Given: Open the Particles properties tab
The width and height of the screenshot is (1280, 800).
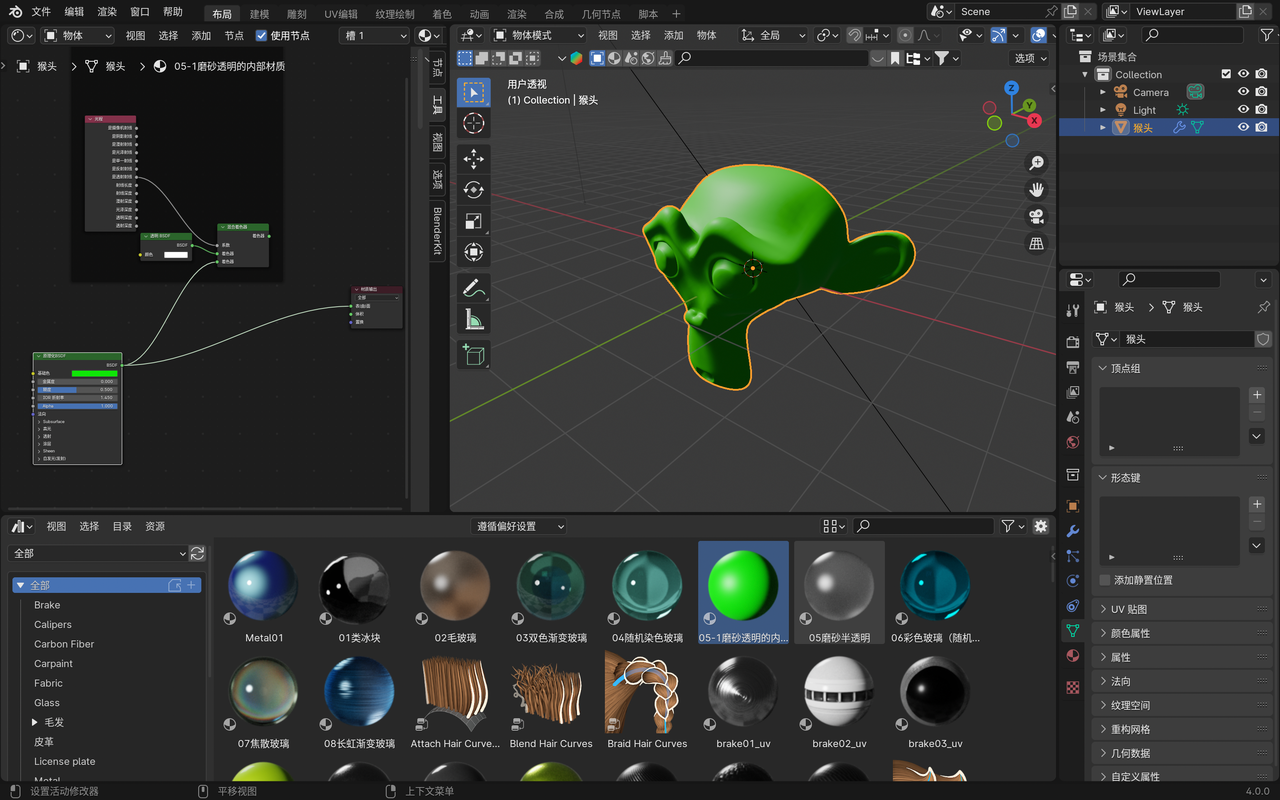Looking at the screenshot, I should [1073, 556].
